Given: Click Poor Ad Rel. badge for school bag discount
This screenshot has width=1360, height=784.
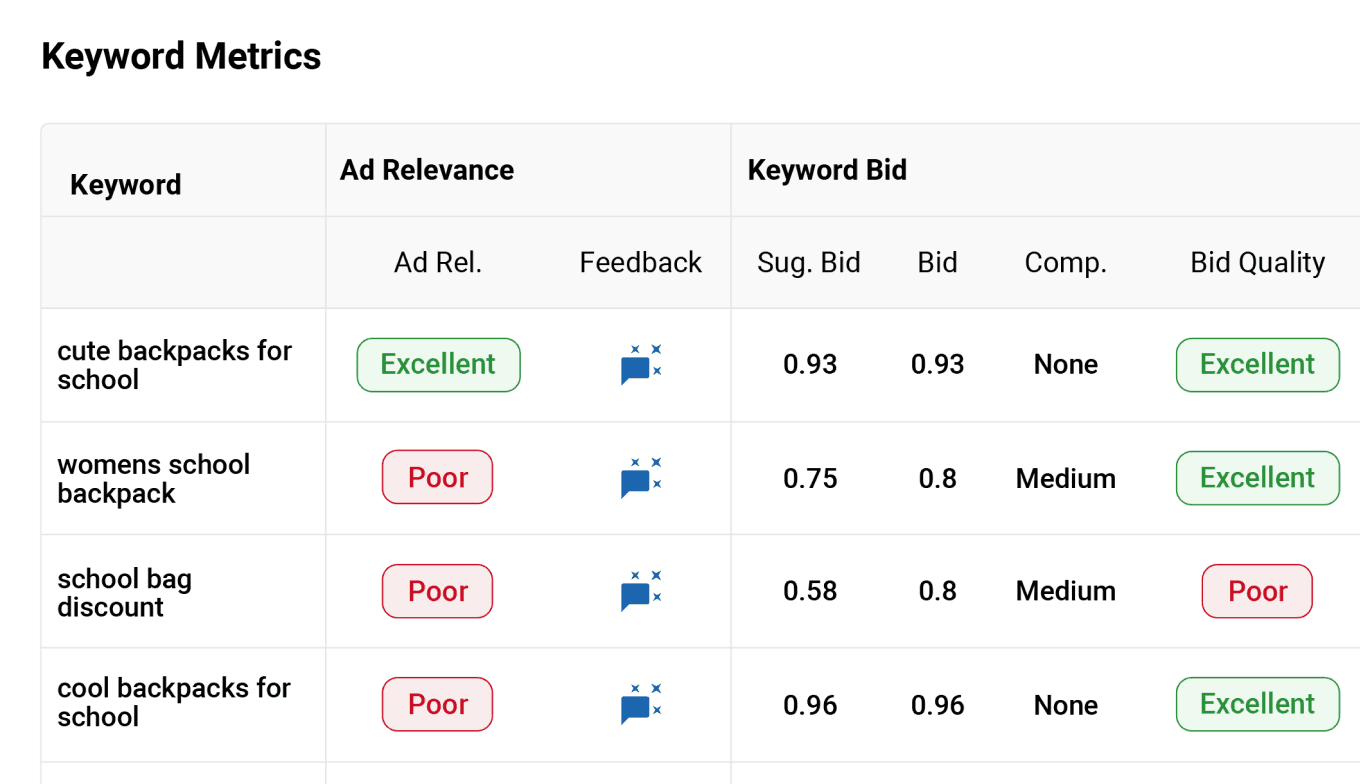Looking at the screenshot, I should [x=437, y=591].
